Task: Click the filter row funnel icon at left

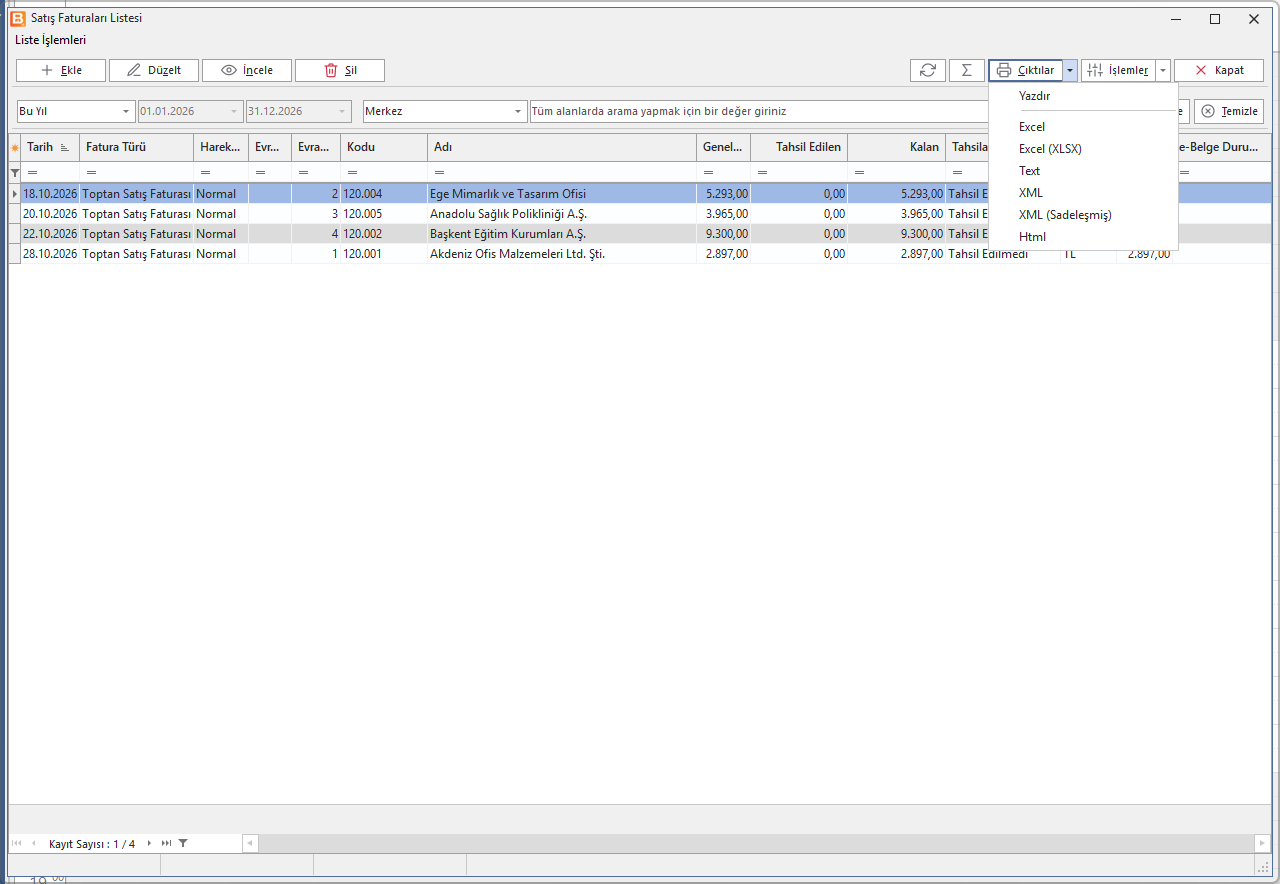Action: click(x=14, y=172)
